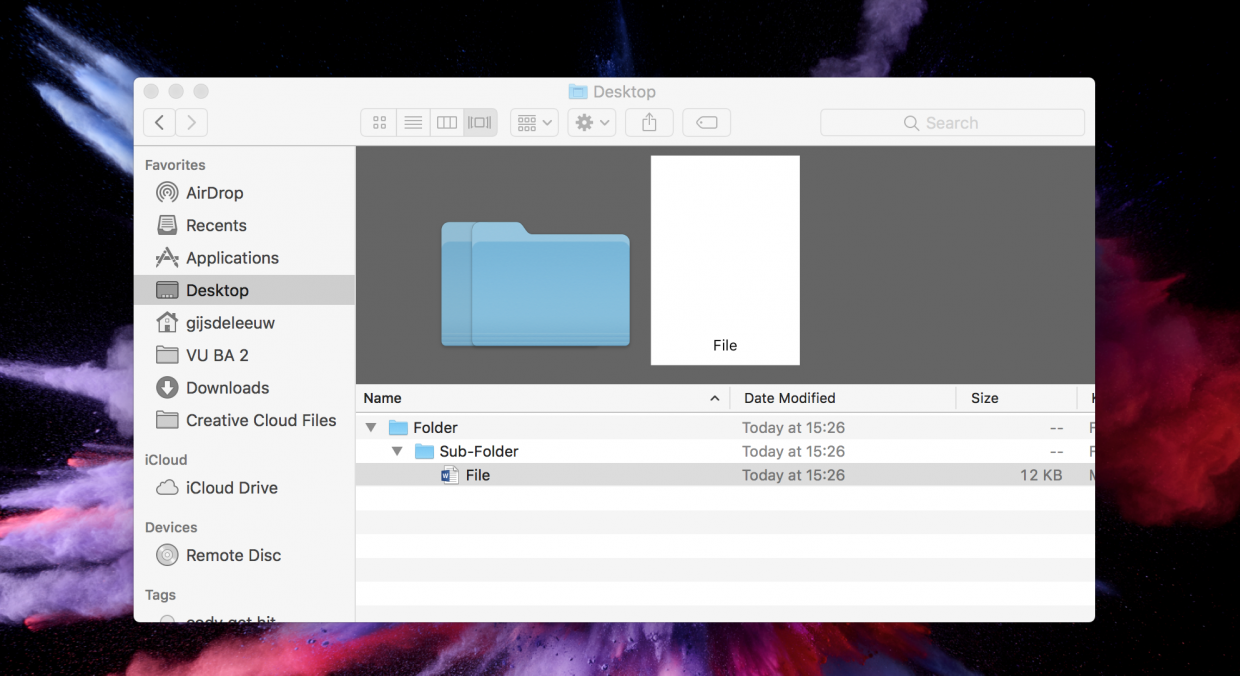Open AirDrop in the sidebar
The width and height of the screenshot is (1240, 676).
point(214,193)
